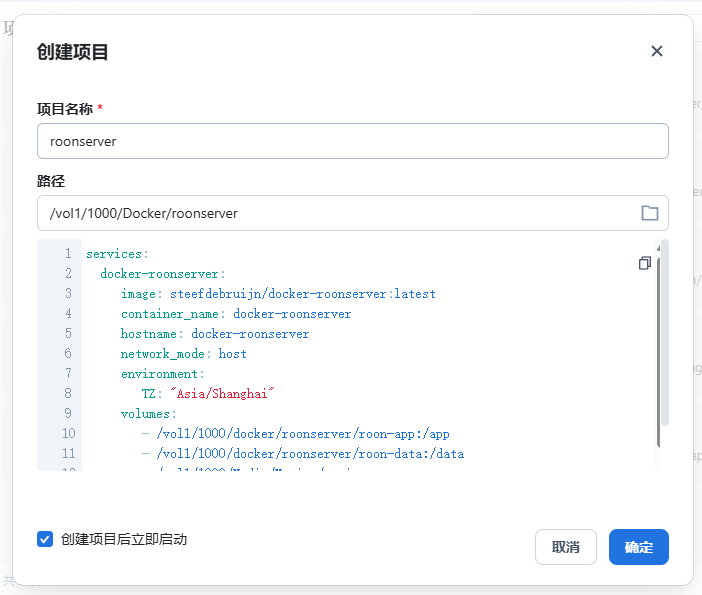Open folder browser for path
This screenshot has height=595, width=702.
pos(650,213)
